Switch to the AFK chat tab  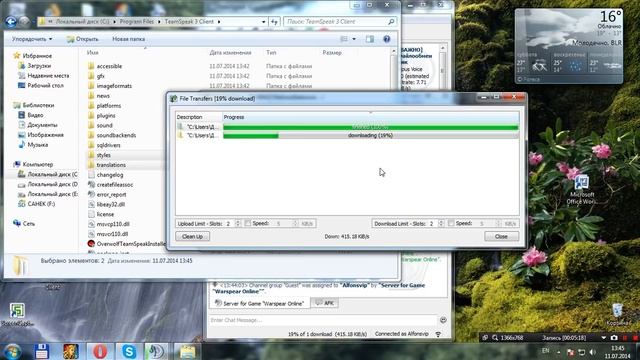point(325,303)
